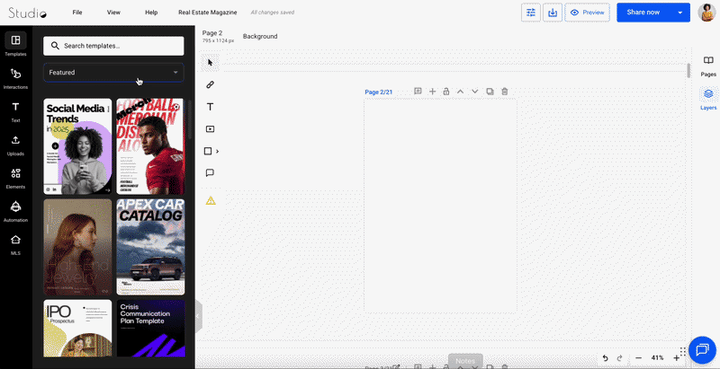Select the comment bubble tool
The height and width of the screenshot is (369, 720).
(x=210, y=173)
